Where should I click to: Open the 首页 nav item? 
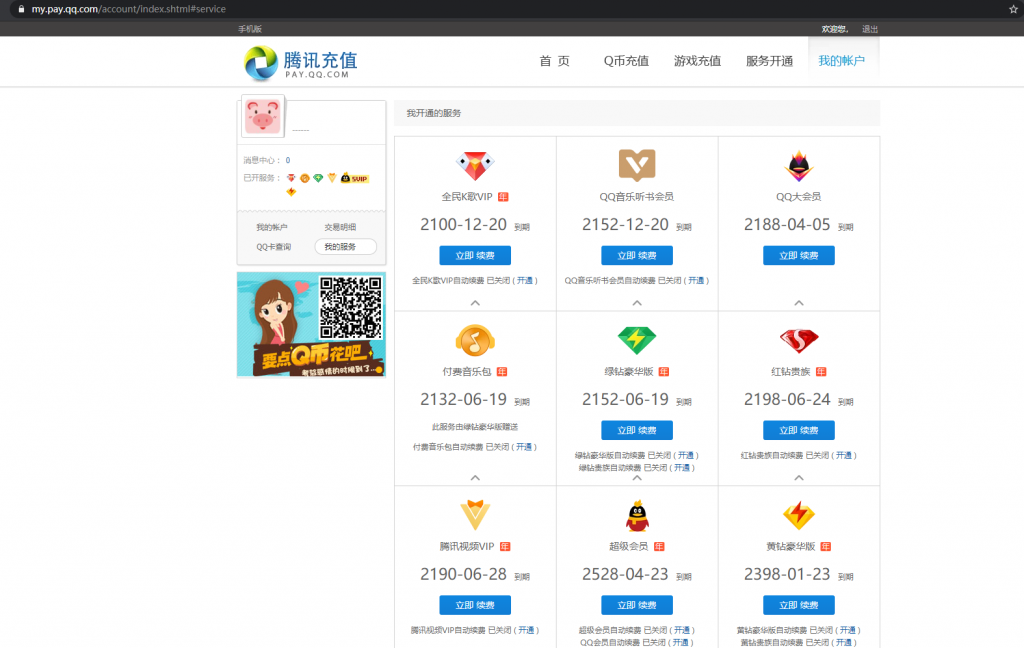pyautogui.click(x=554, y=61)
